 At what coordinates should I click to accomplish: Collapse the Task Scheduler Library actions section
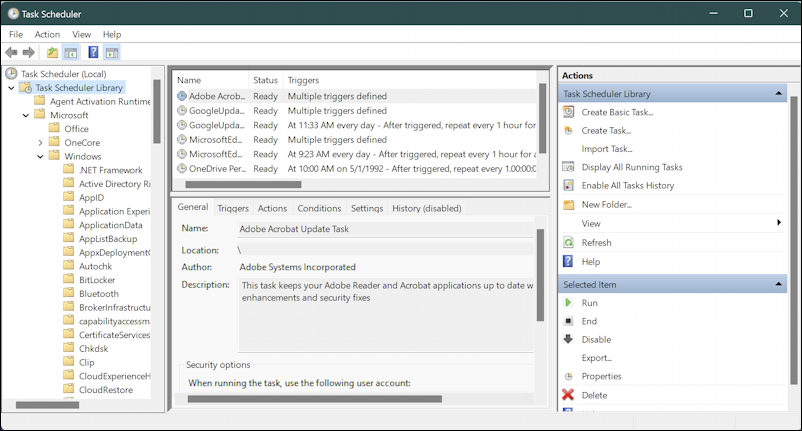[x=778, y=94]
